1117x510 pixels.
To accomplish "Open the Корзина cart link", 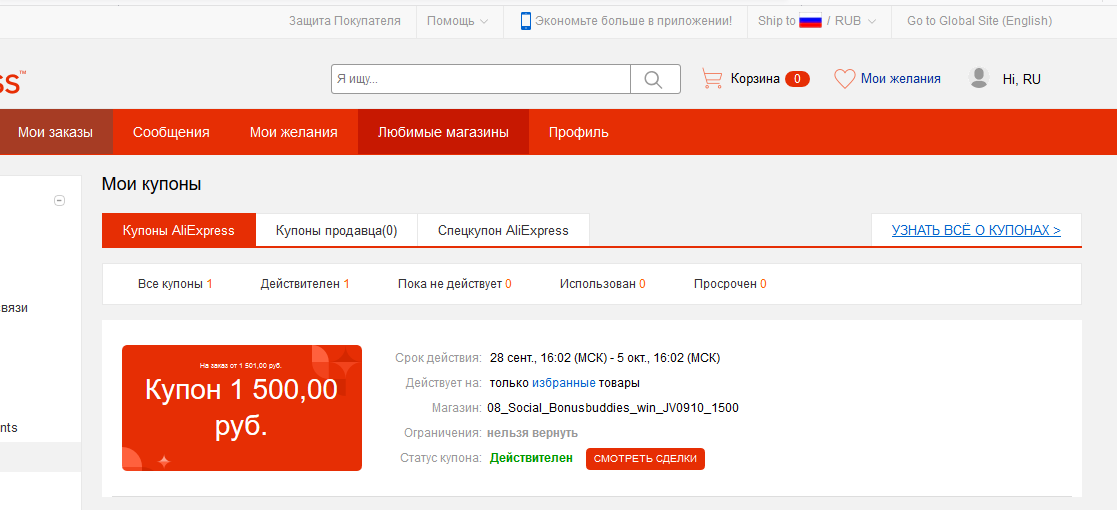I will (x=755, y=78).
